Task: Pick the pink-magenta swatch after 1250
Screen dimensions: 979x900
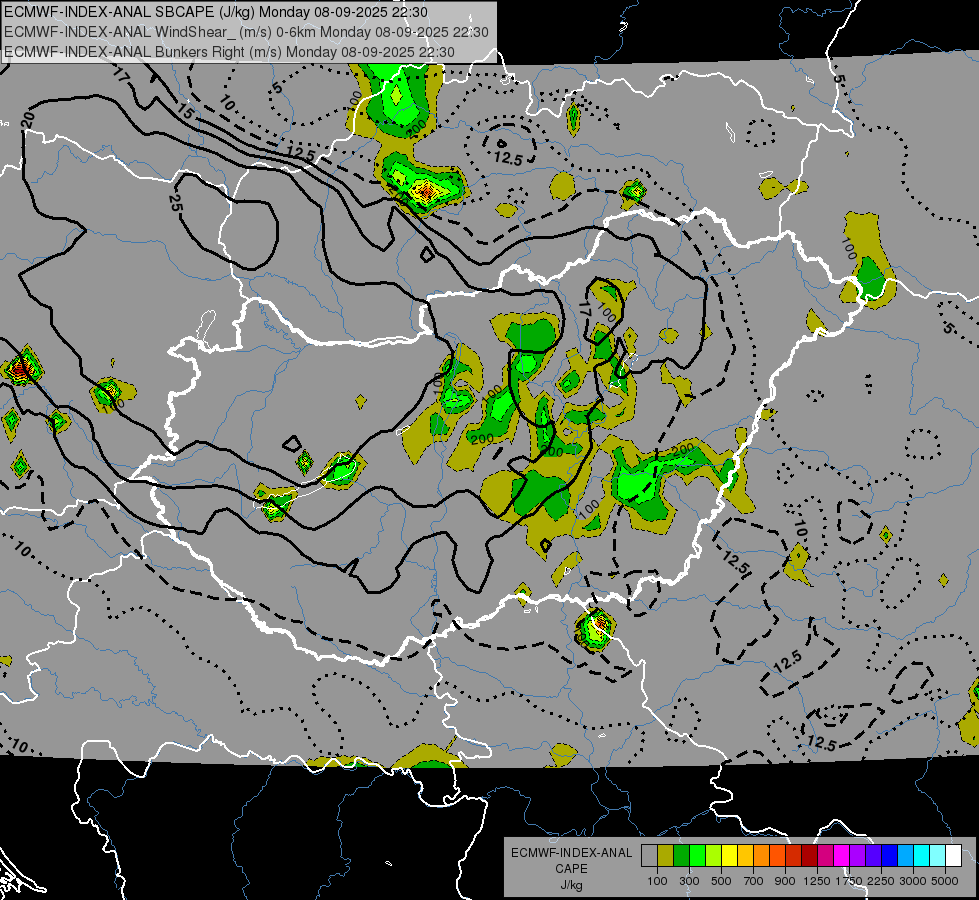Action: (x=825, y=855)
